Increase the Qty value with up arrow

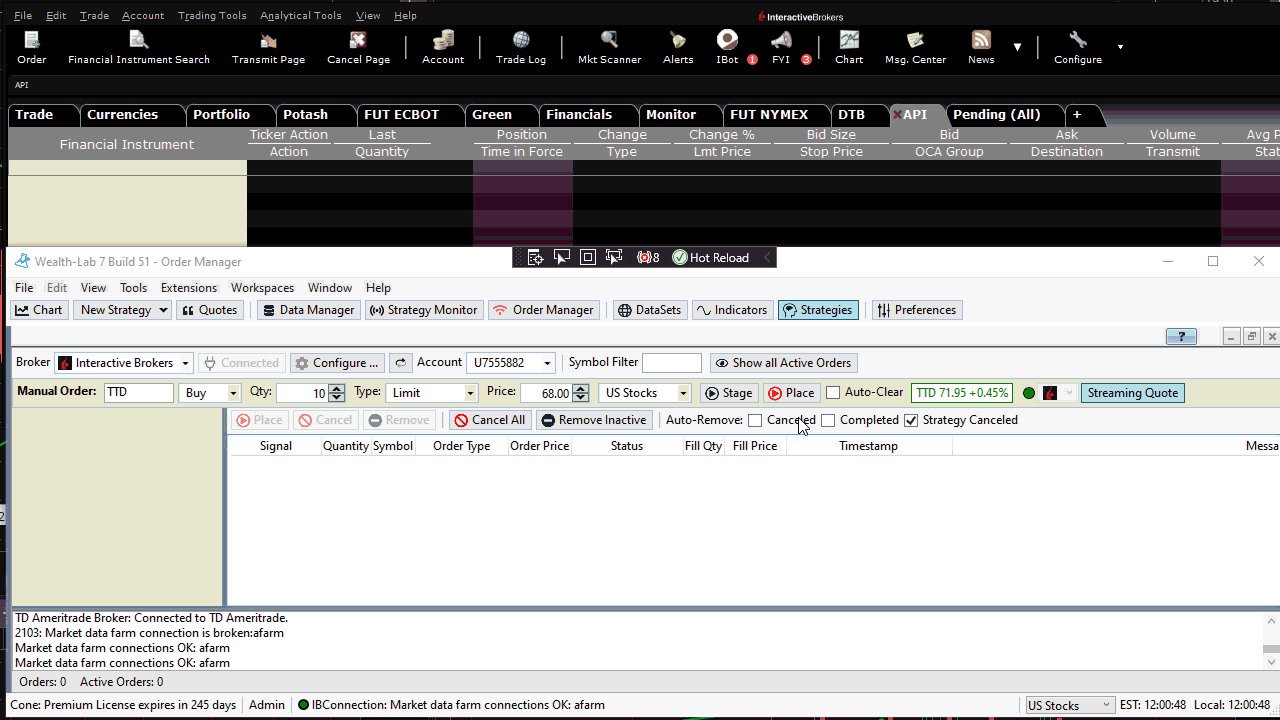(x=337, y=389)
